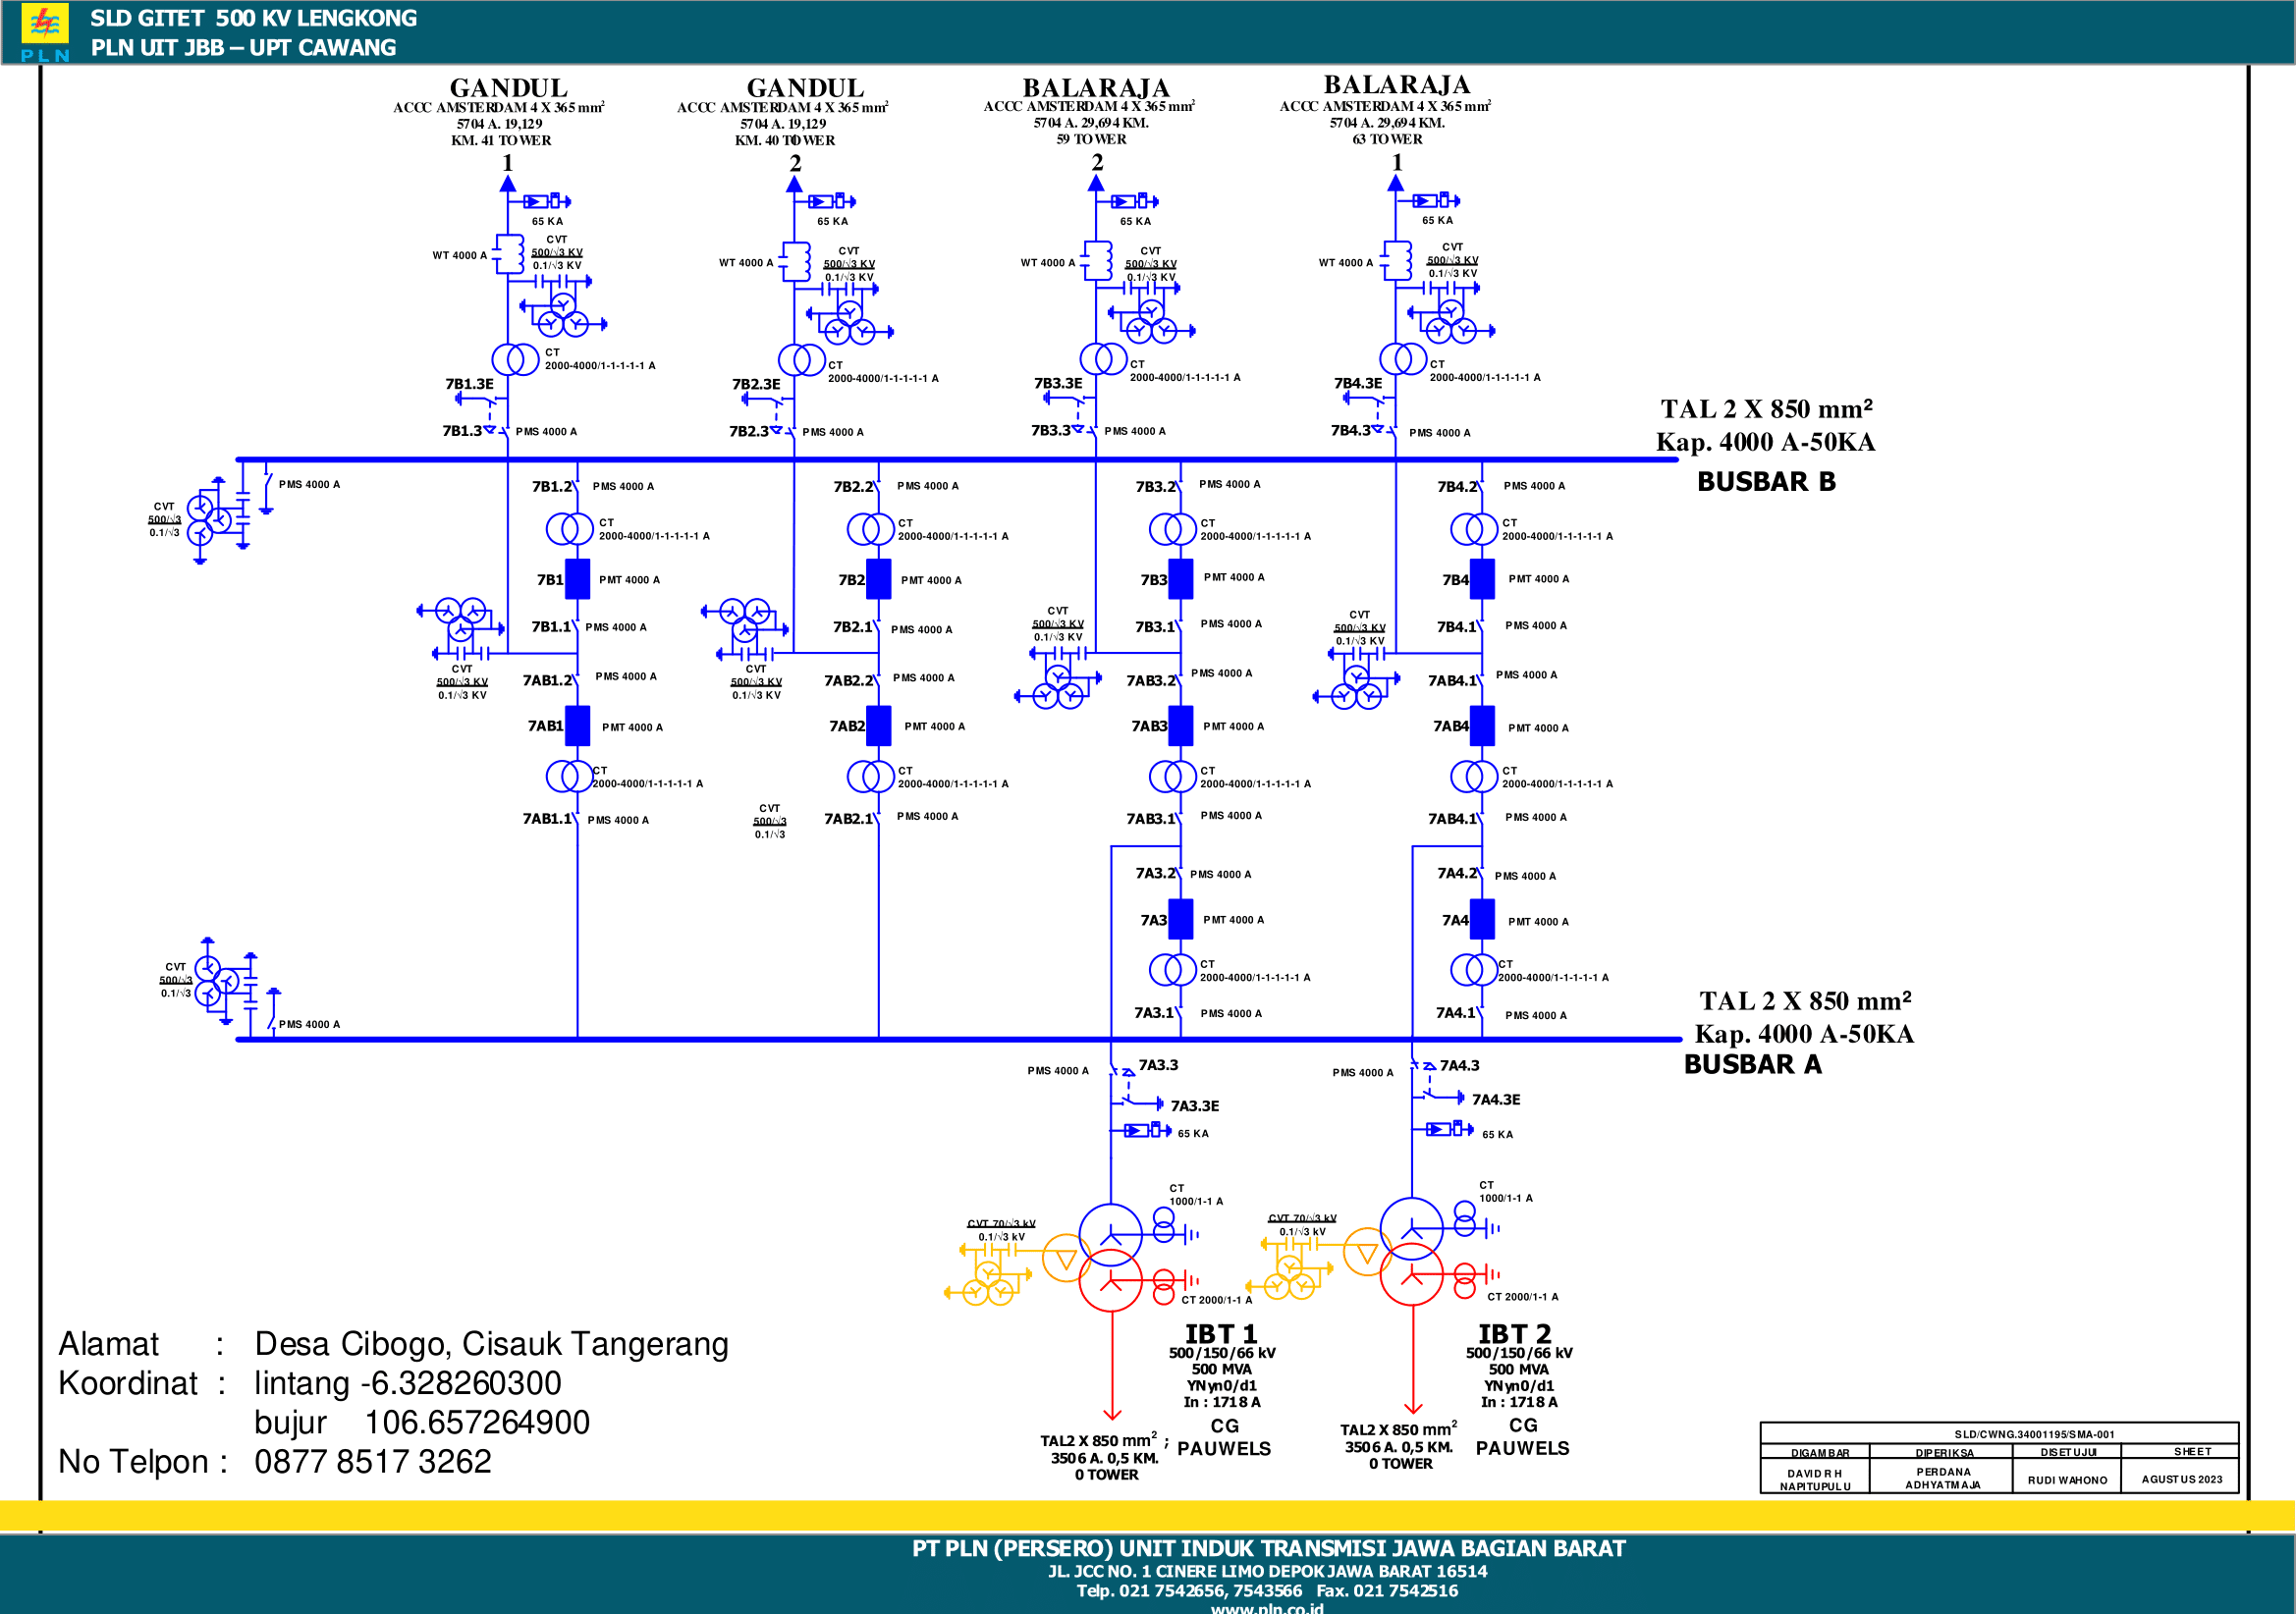
Task: Click the BUSBAR A label
Action: (x=1752, y=1064)
